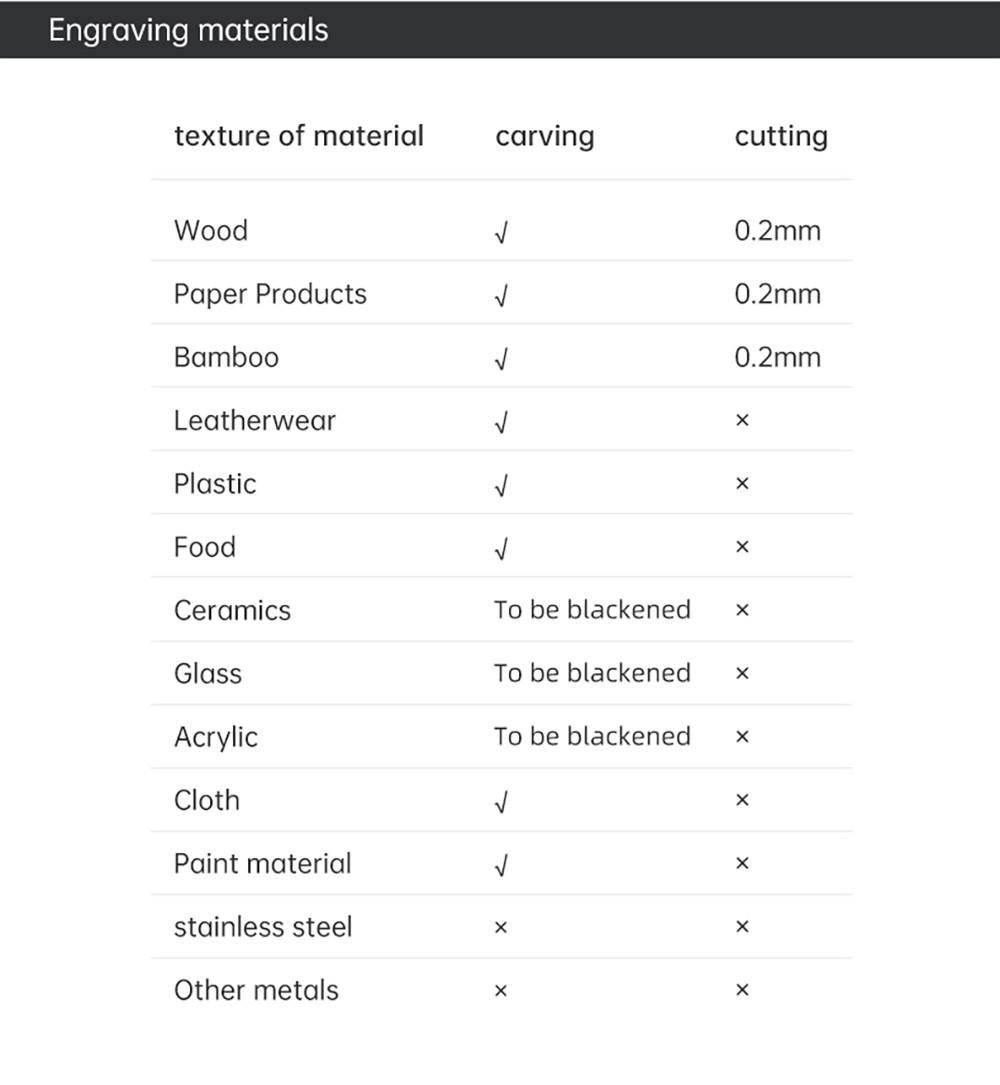Screen dimensions: 1000x1085
Task: Click the carving checkmark for Wood
Action: [x=501, y=233]
